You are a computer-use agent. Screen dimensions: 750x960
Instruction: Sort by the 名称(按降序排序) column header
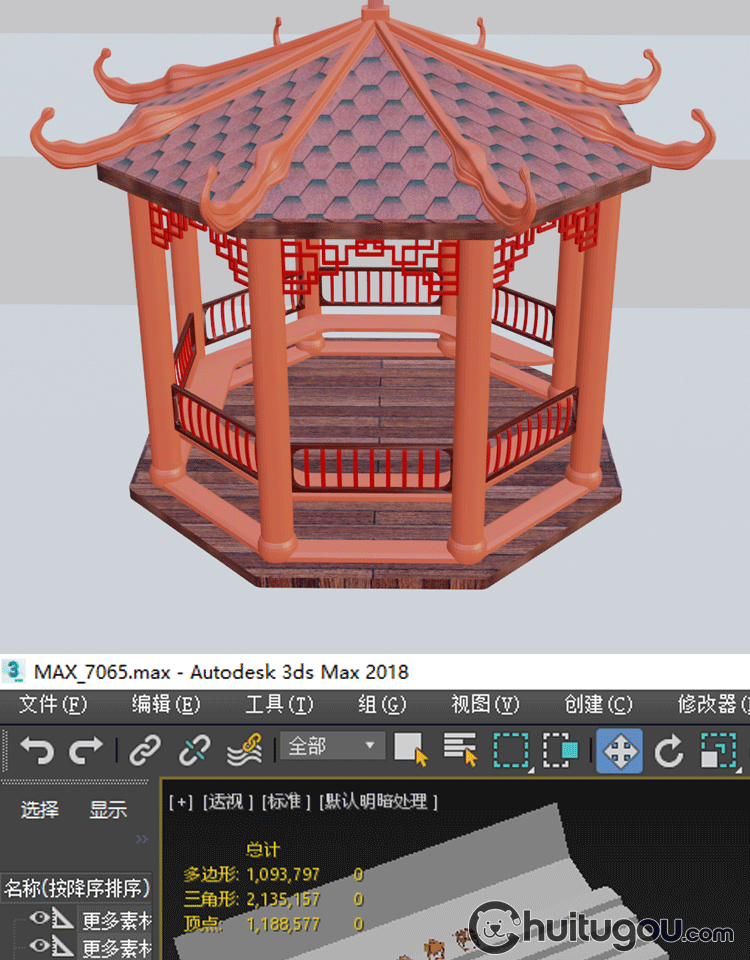(76, 887)
